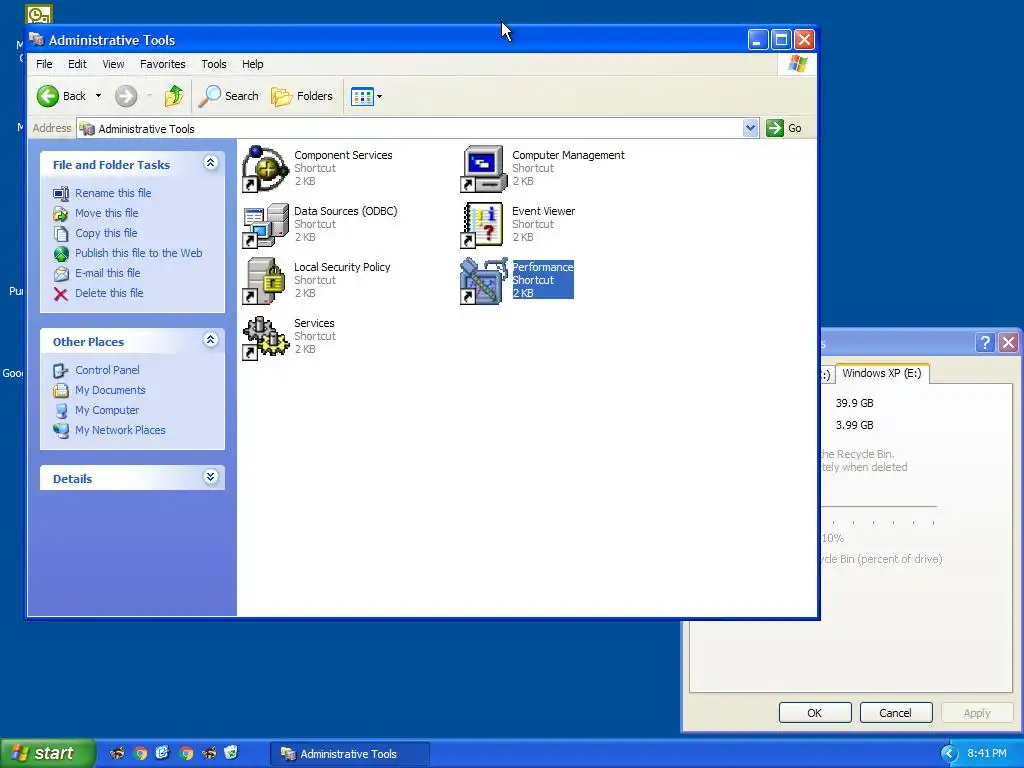
Task: Open the Help menu
Action: (253, 64)
